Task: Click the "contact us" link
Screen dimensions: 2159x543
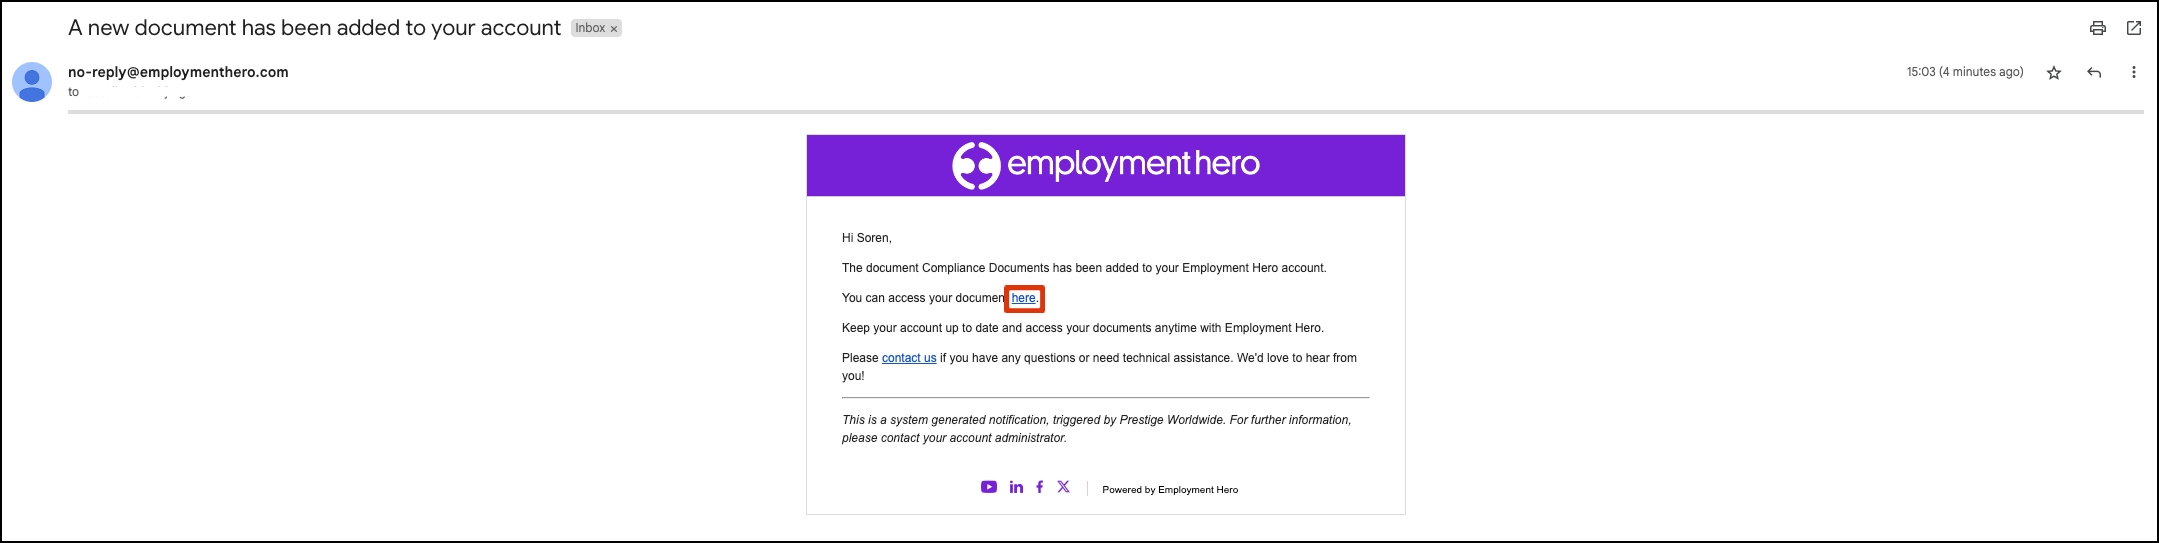Action: (x=908, y=358)
